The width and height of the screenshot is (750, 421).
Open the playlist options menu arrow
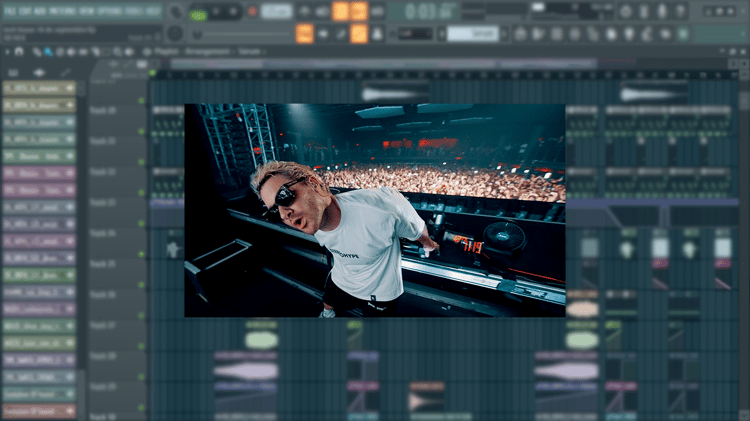point(7,51)
